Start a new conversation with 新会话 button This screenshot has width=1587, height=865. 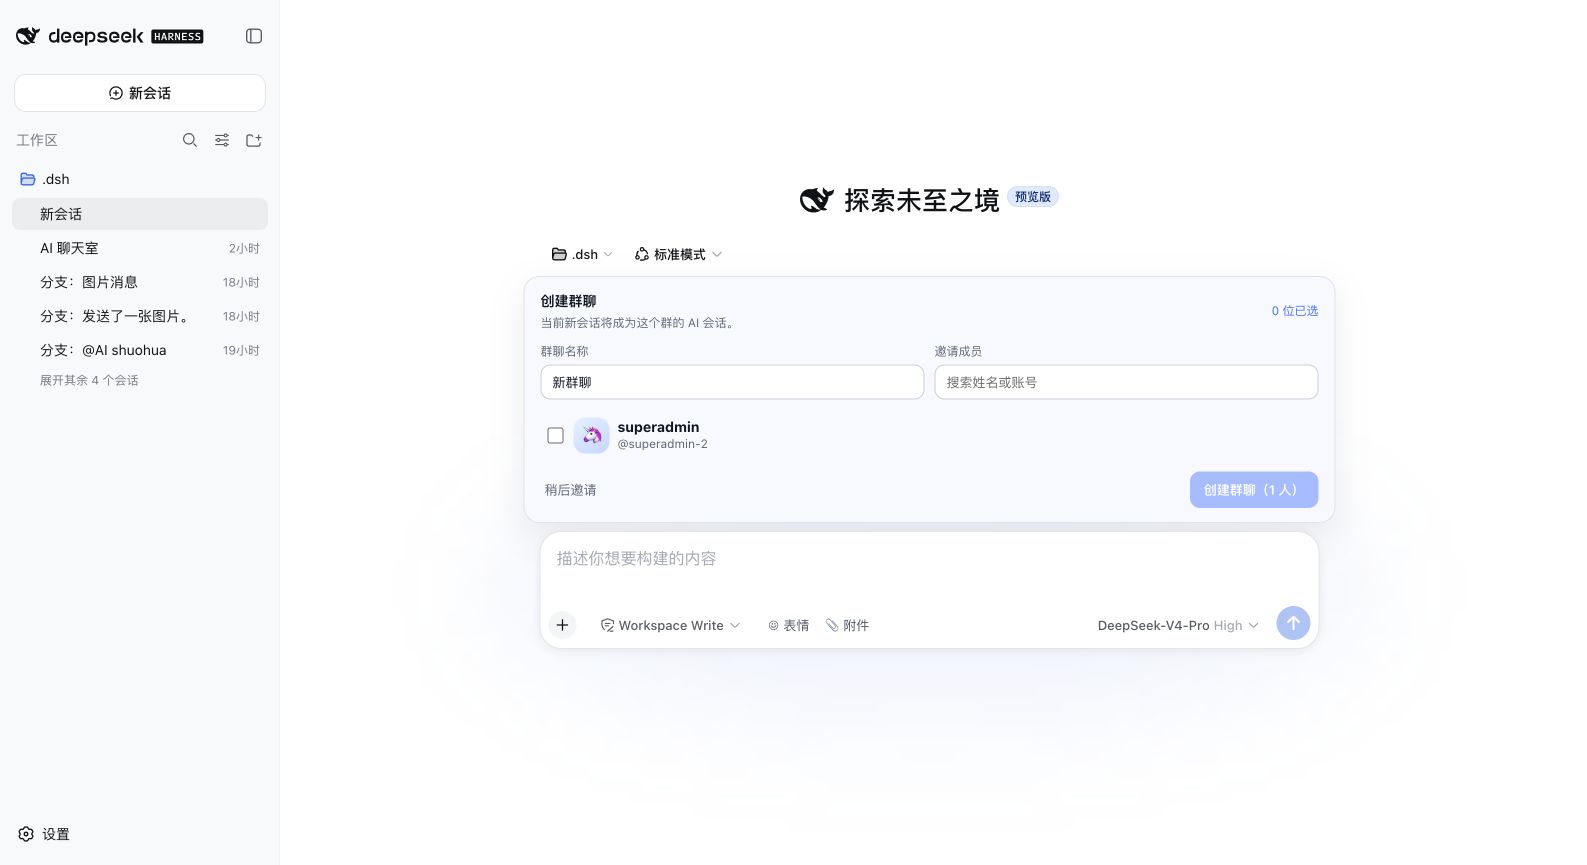click(140, 93)
